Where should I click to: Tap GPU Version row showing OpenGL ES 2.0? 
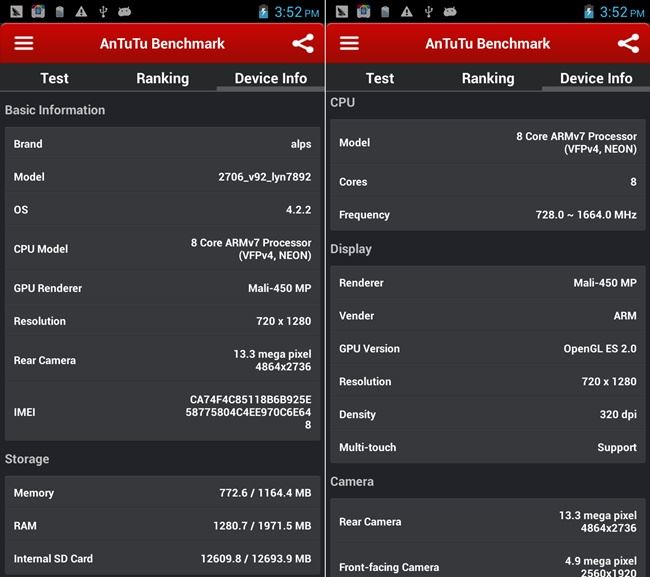488,348
